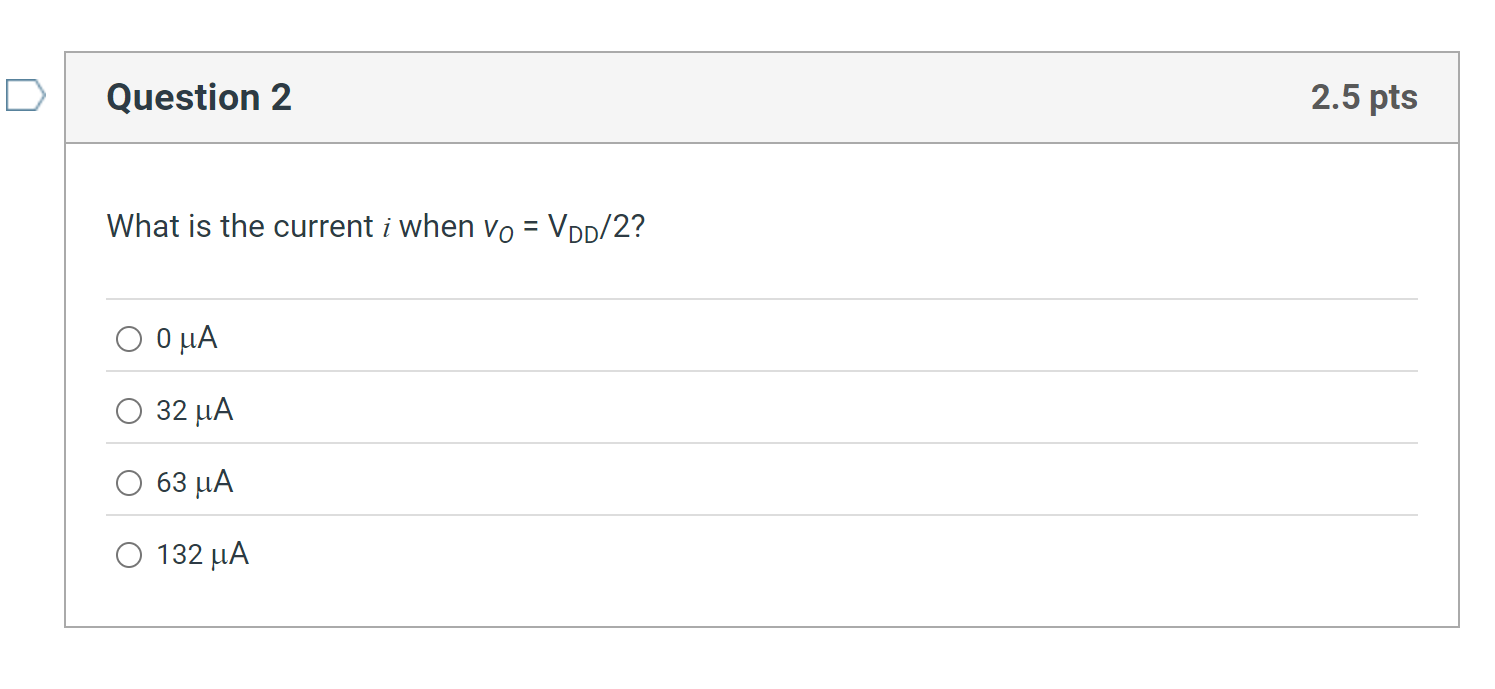The height and width of the screenshot is (689, 1495).
Task: Click the 0 µA answer label text
Action: pos(186,339)
